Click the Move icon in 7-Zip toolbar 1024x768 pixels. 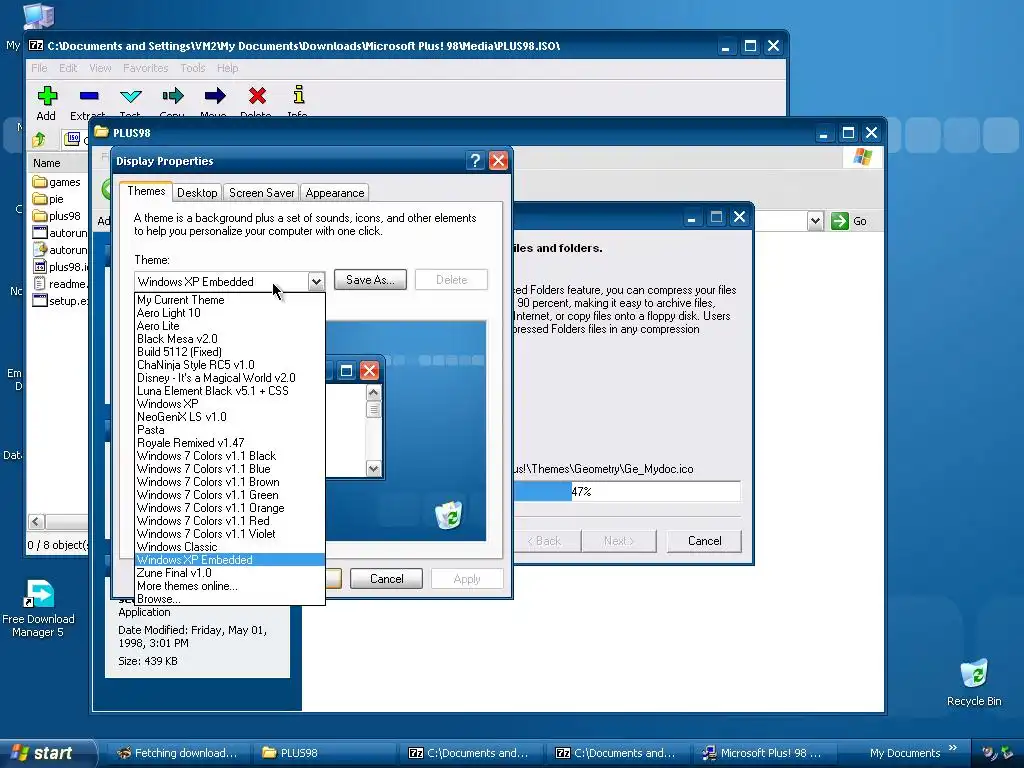tap(215, 96)
